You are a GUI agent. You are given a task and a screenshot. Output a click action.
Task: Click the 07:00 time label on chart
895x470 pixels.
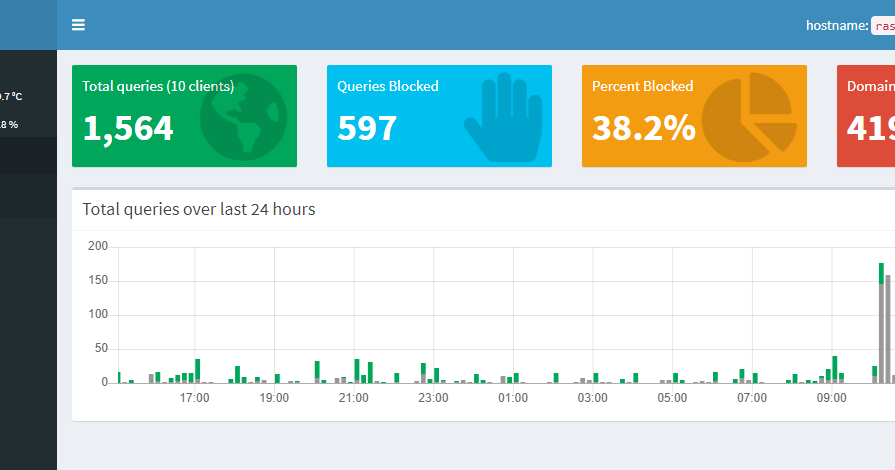(x=752, y=398)
